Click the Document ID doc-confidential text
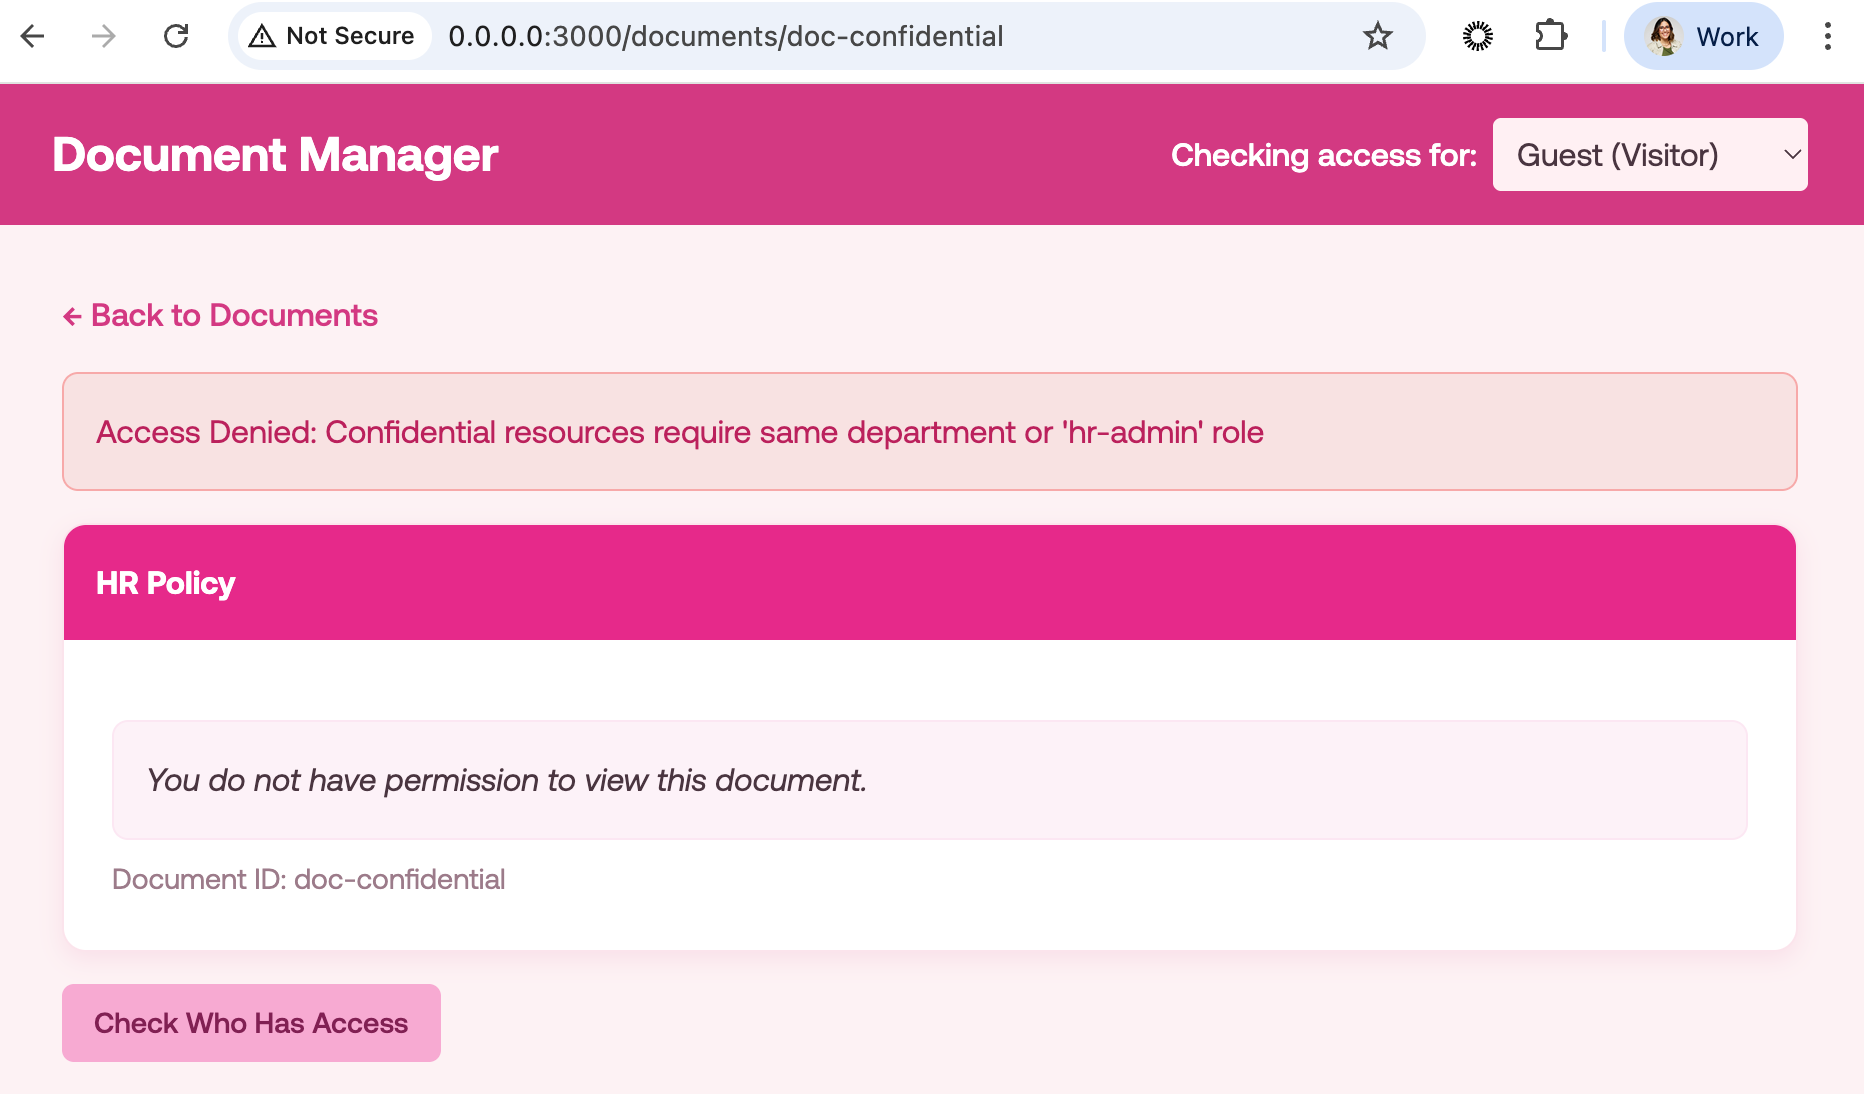The image size is (1864, 1094). click(x=309, y=879)
